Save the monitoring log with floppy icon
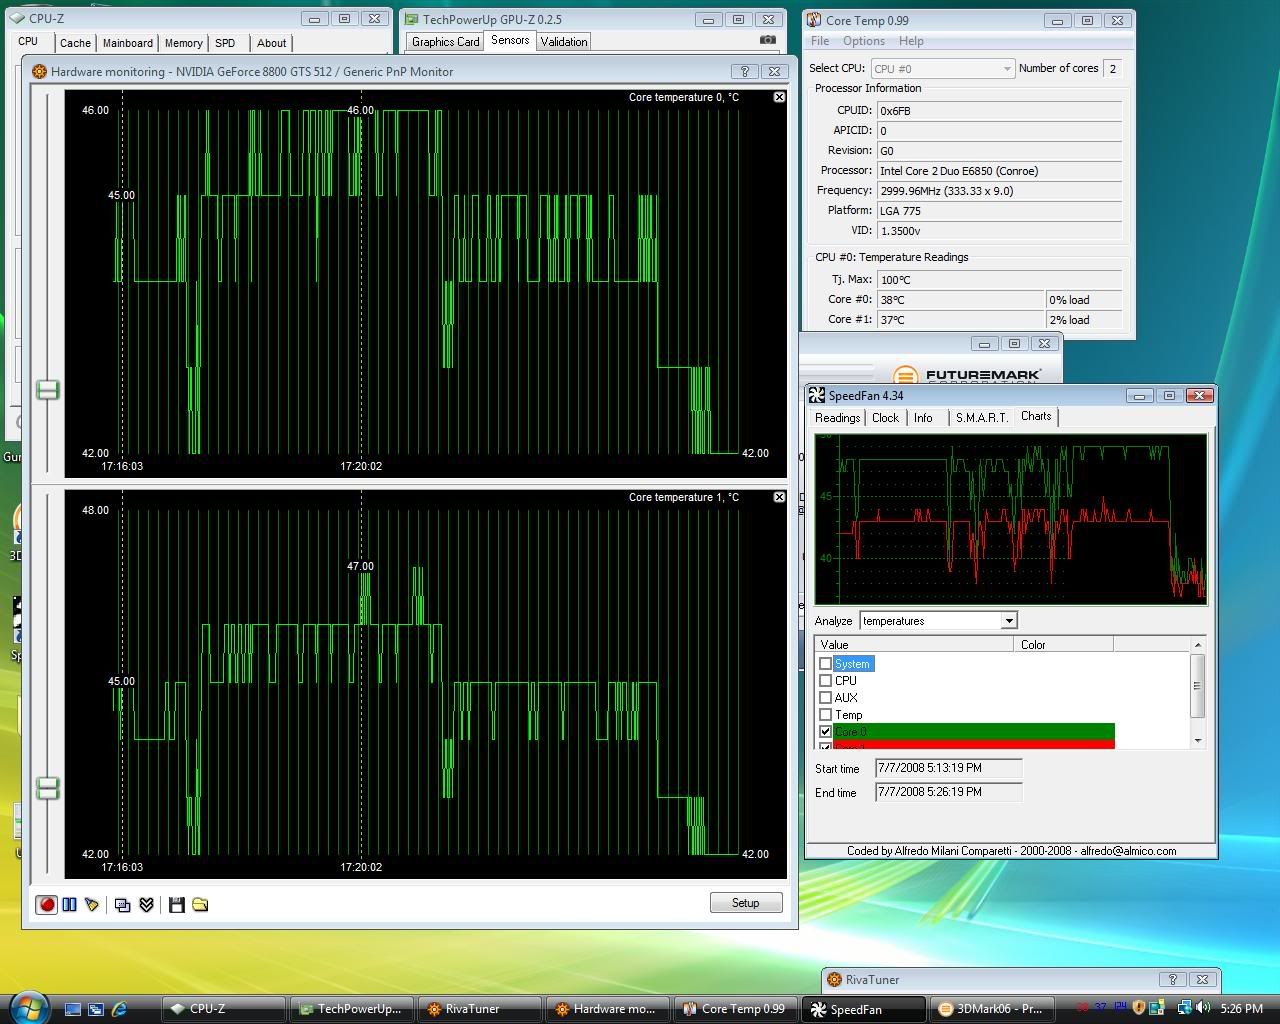 point(177,904)
